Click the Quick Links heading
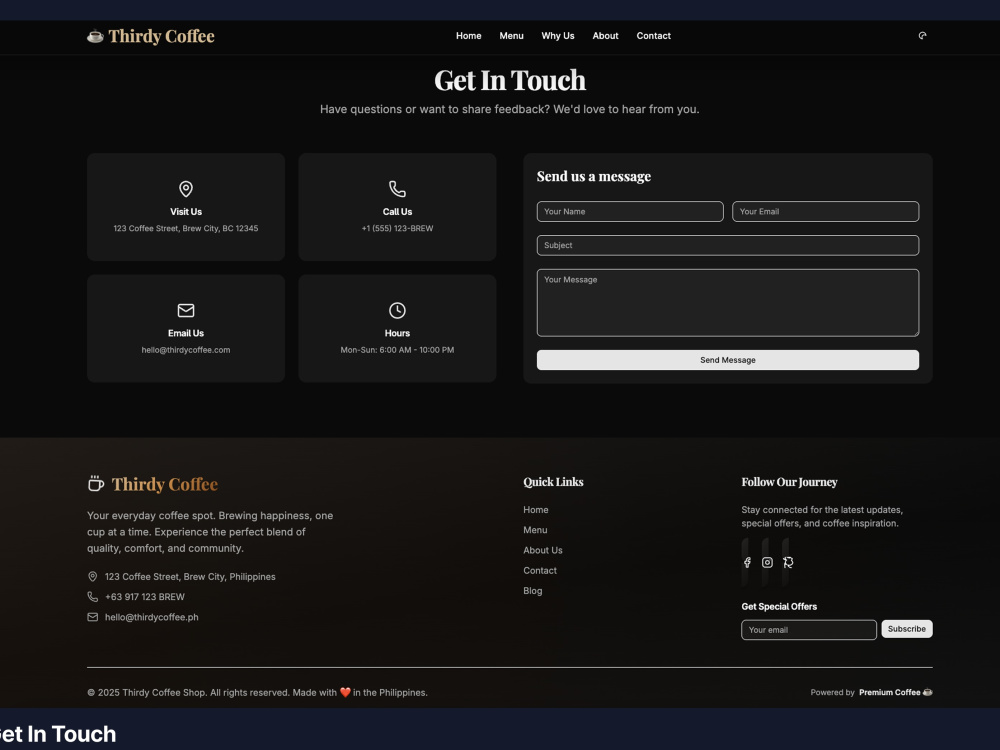The width and height of the screenshot is (1000, 750). (x=554, y=482)
